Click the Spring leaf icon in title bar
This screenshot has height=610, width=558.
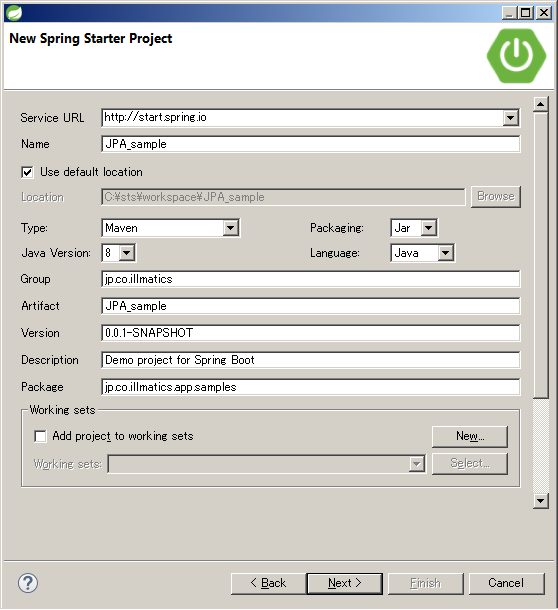14,13
